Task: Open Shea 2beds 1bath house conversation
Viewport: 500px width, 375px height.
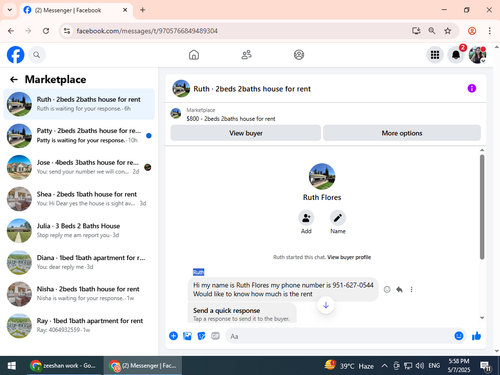Action: click(x=79, y=199)
